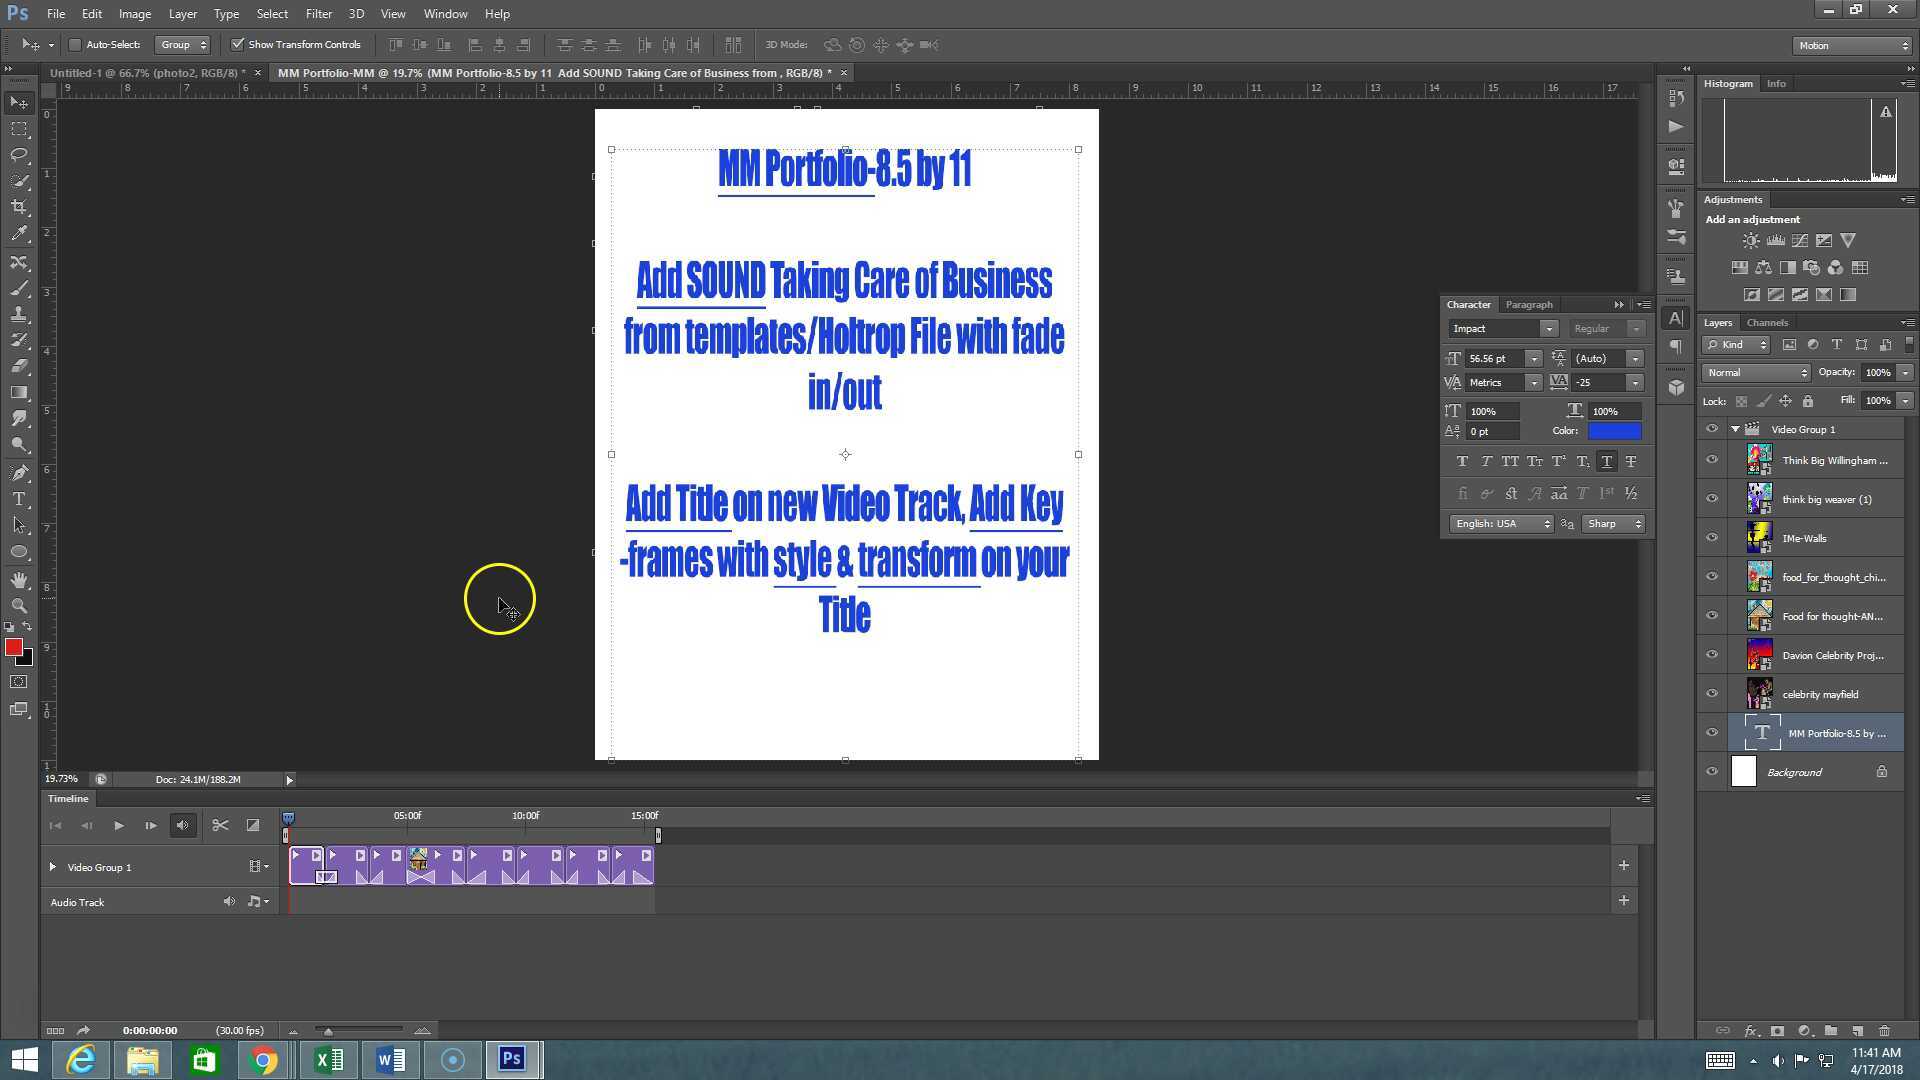
Task: Click the Underline text style icon
Action: coord(1606,462)
